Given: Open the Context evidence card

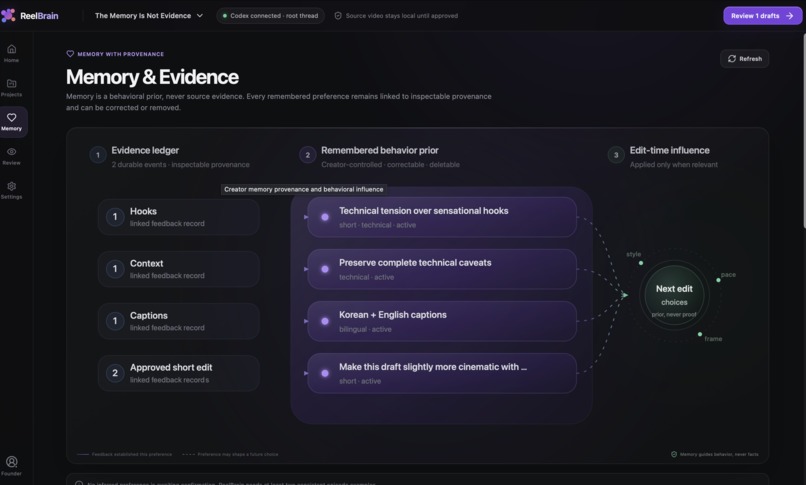Looking at the screenshot, I should (x=178, y=269).
